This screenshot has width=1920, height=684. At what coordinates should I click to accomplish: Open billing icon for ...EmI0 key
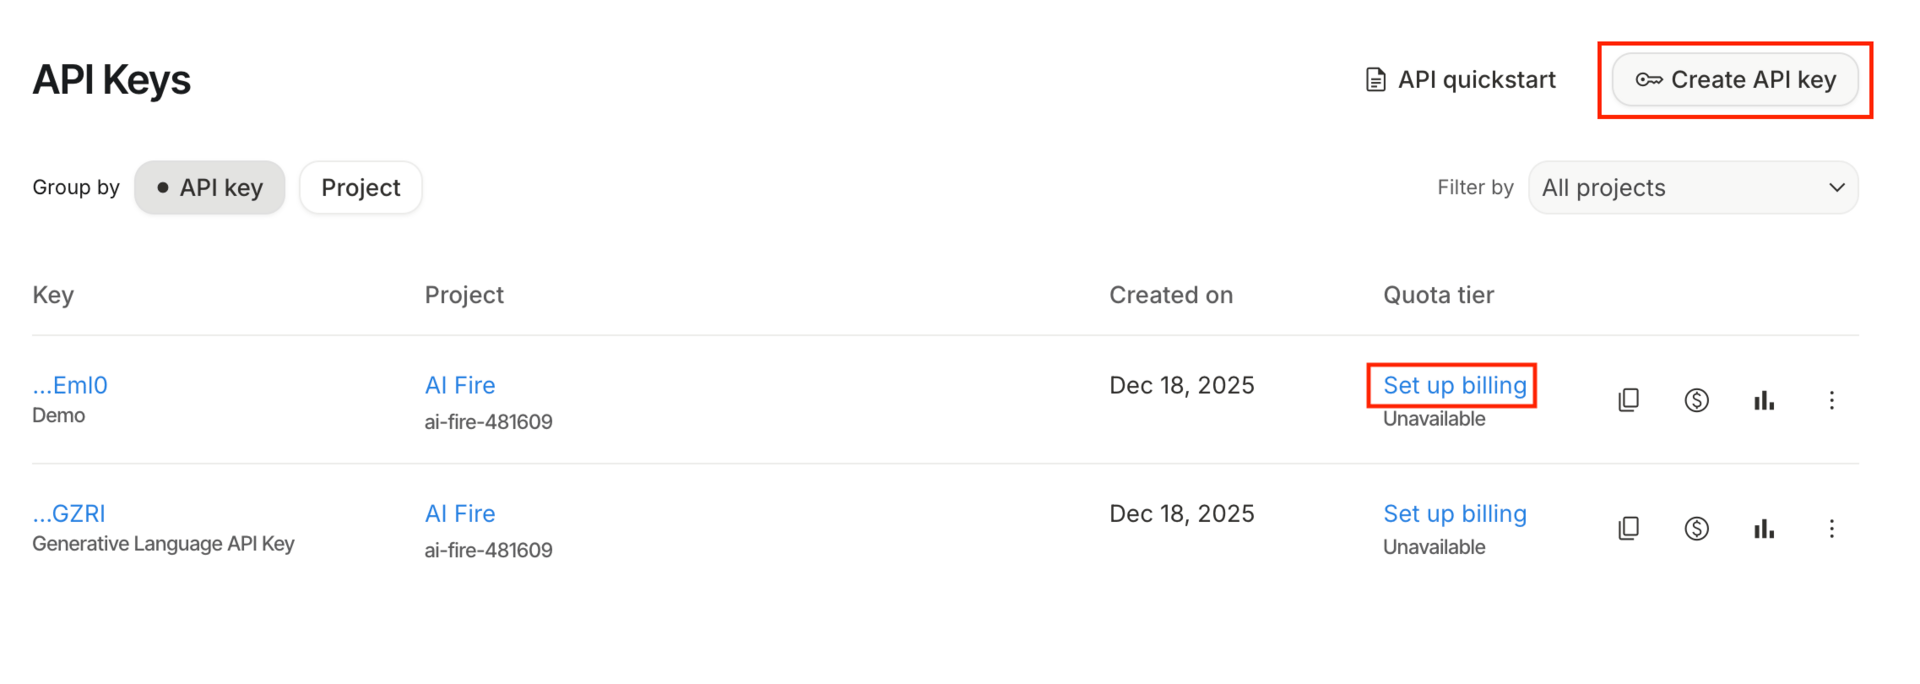coord(1696,400)
